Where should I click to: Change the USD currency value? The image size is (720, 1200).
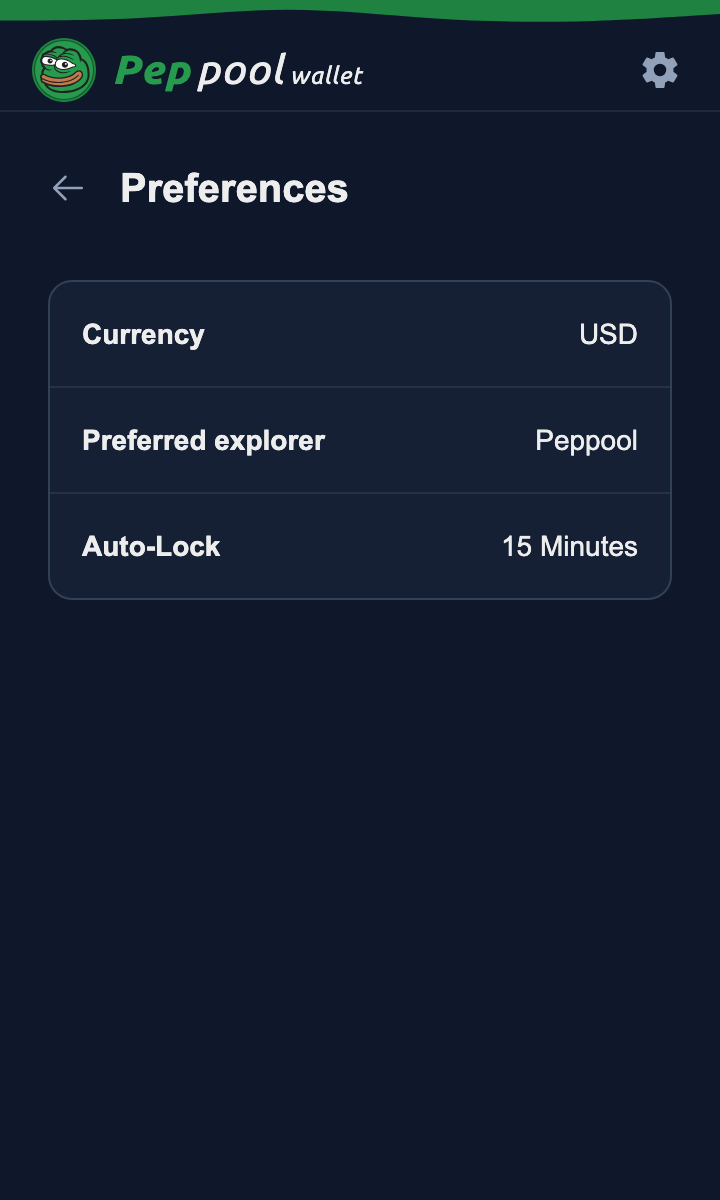pos(608,334)
